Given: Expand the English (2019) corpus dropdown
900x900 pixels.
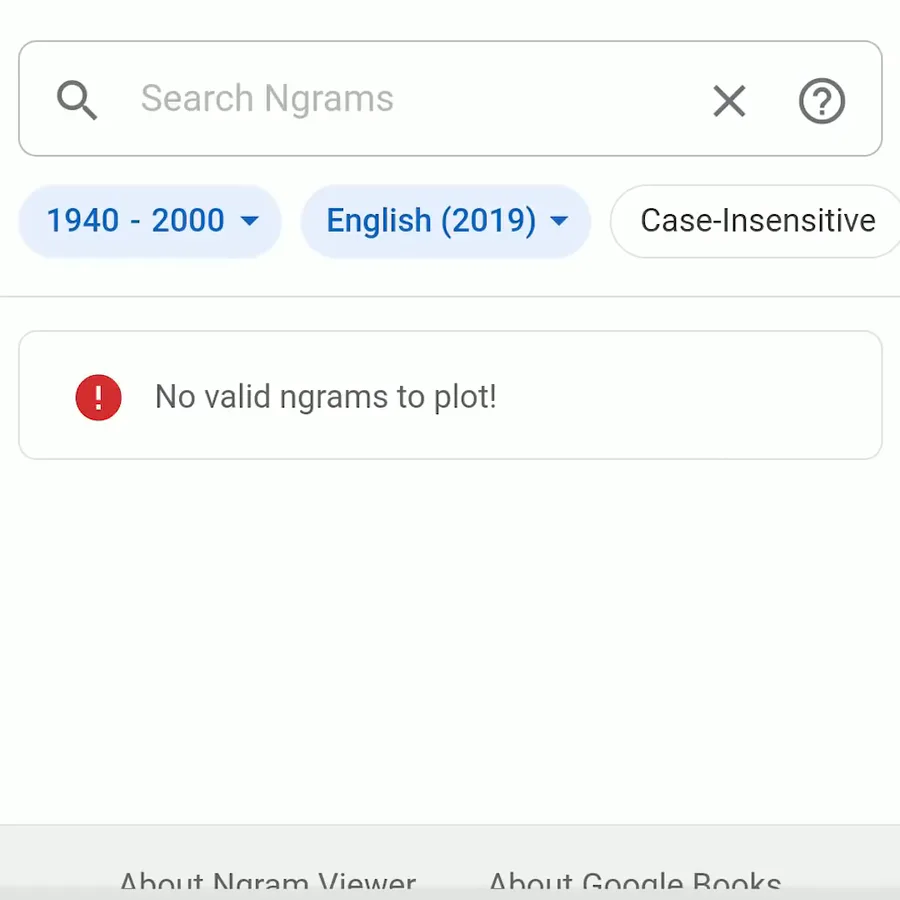Looking at the screenshot, I should 446,221.
